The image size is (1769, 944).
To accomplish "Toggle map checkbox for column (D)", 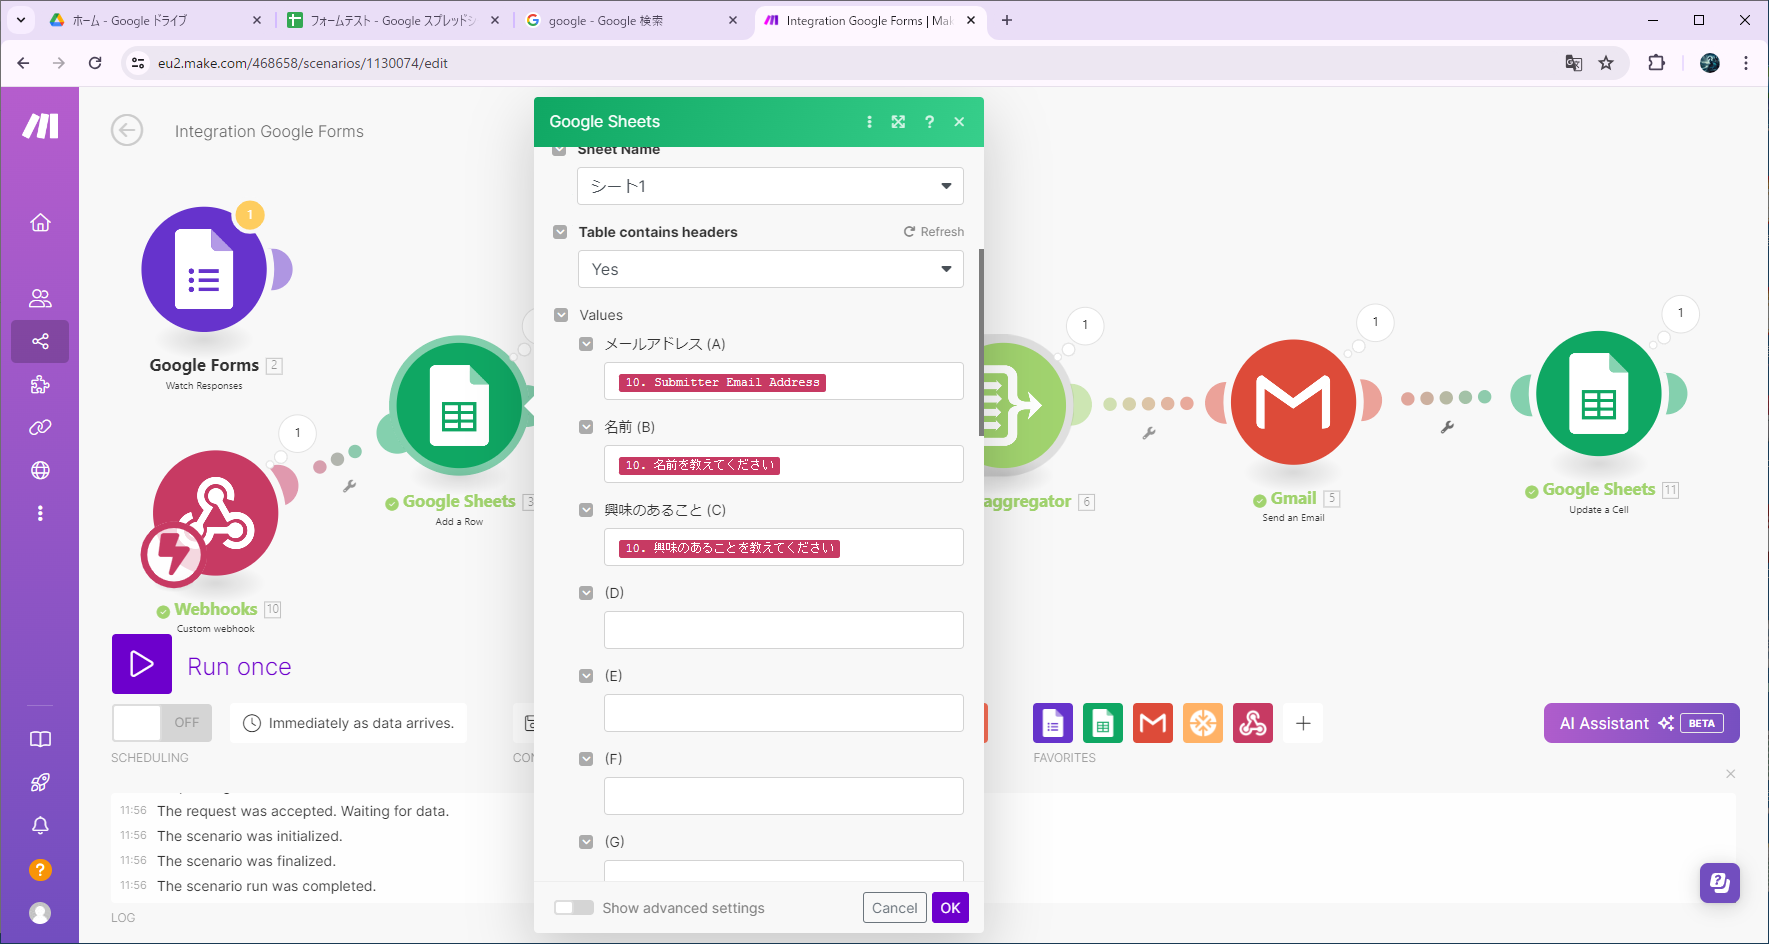I will click(586, 593).
